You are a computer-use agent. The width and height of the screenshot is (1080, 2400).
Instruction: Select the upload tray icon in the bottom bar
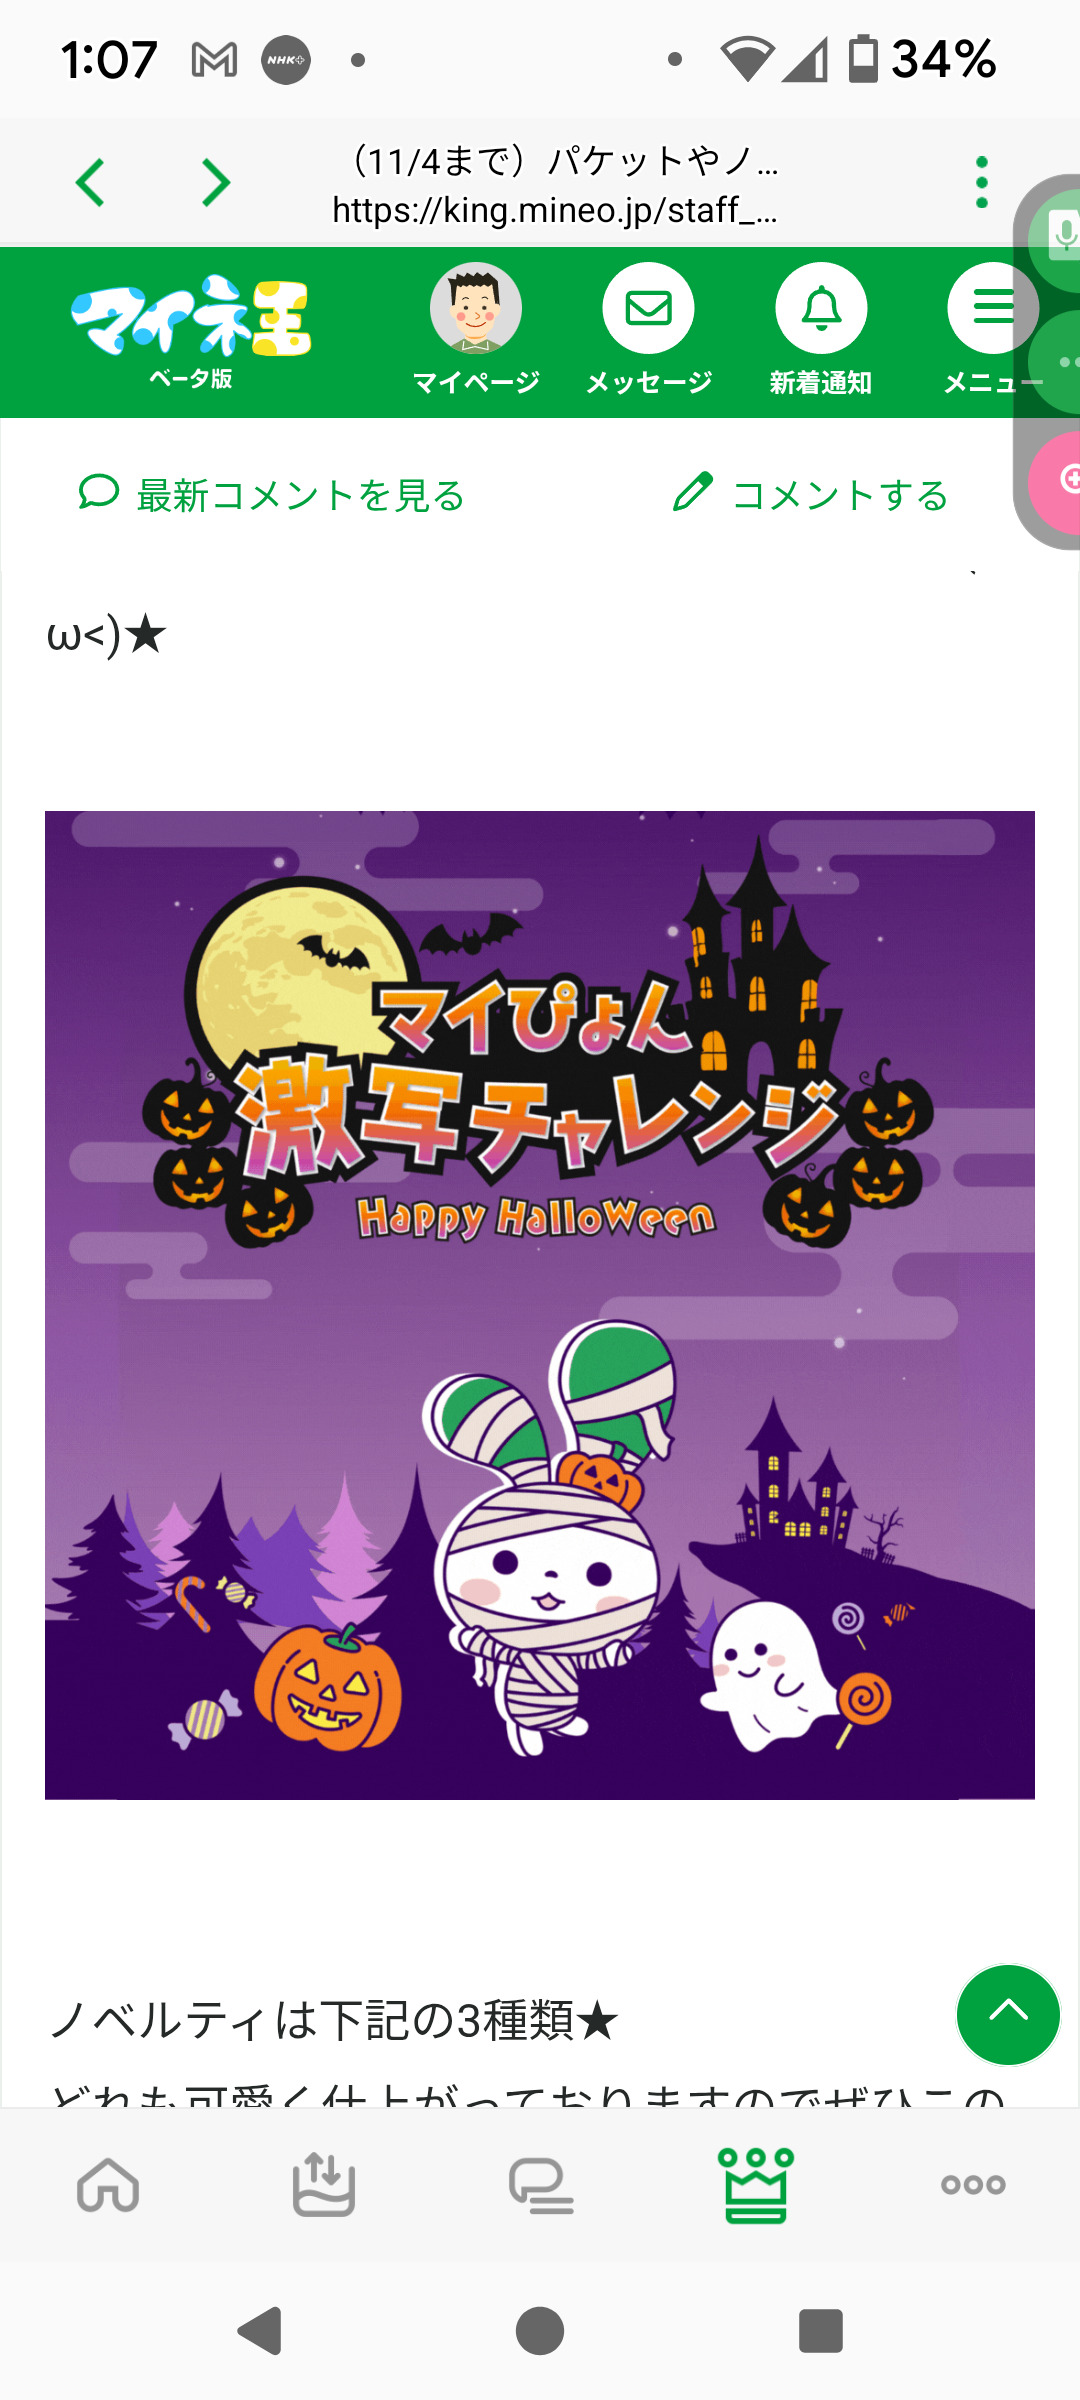[x=323, y=2183]
